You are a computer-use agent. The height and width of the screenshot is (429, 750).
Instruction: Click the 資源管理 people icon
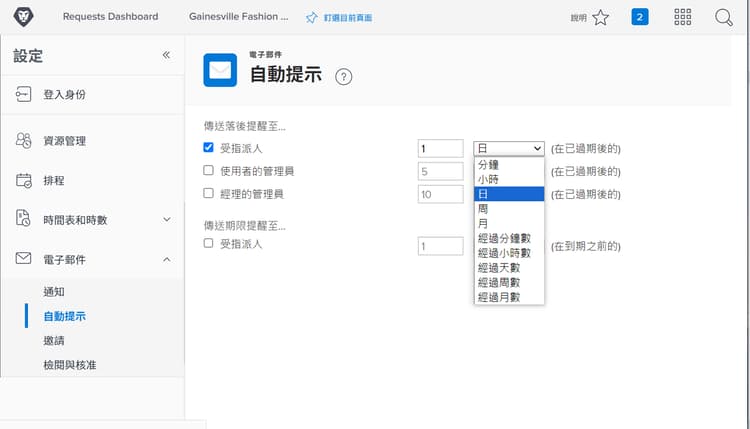[23, 141]
